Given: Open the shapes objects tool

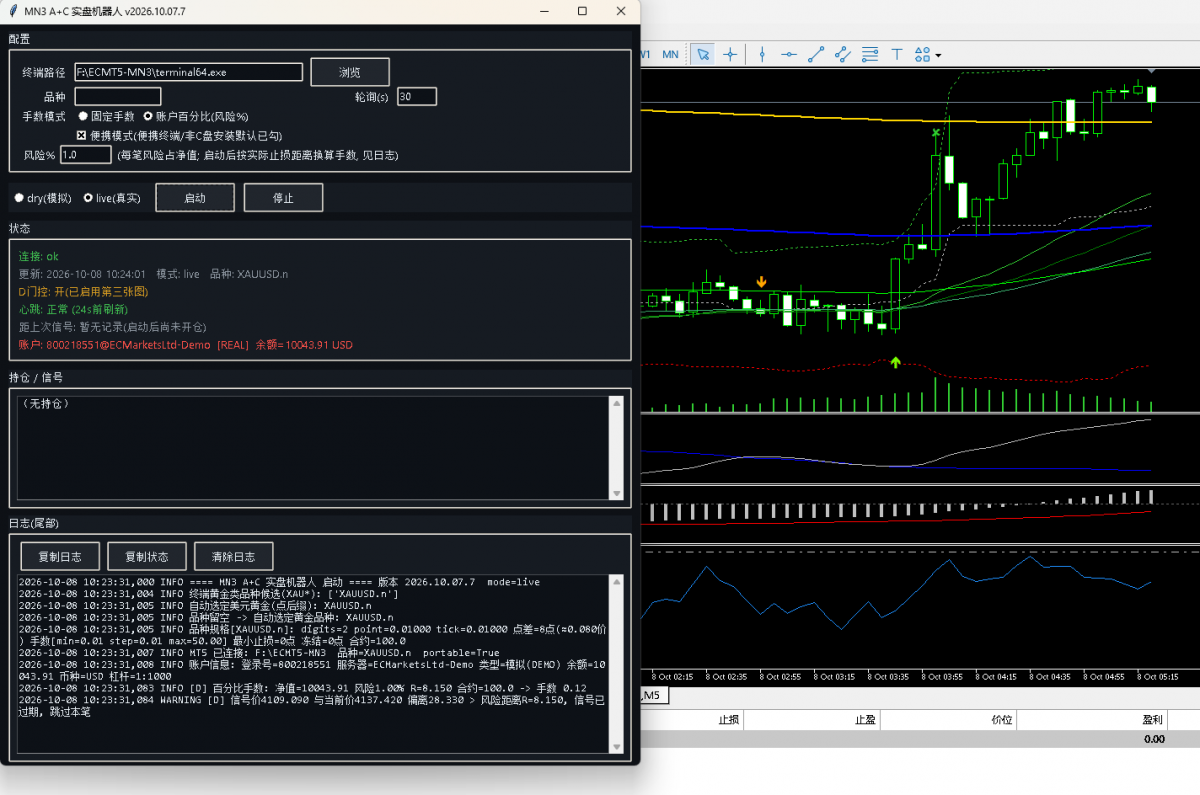Looking at the screenshot, I should [x=922, y=54].
